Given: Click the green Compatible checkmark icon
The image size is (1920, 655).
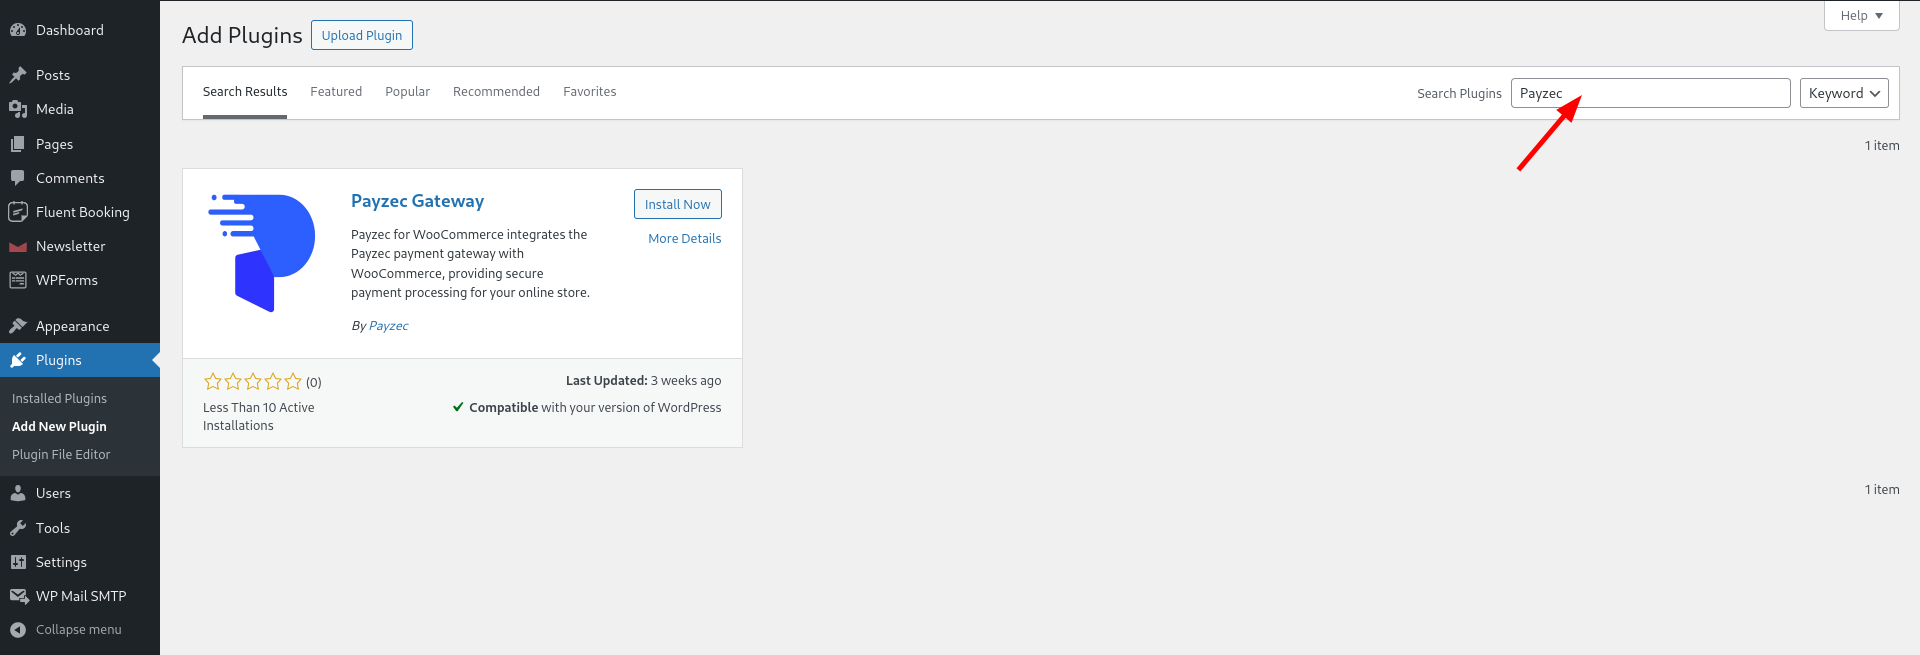Looking at the screenshot, I should tap(458, 407).
